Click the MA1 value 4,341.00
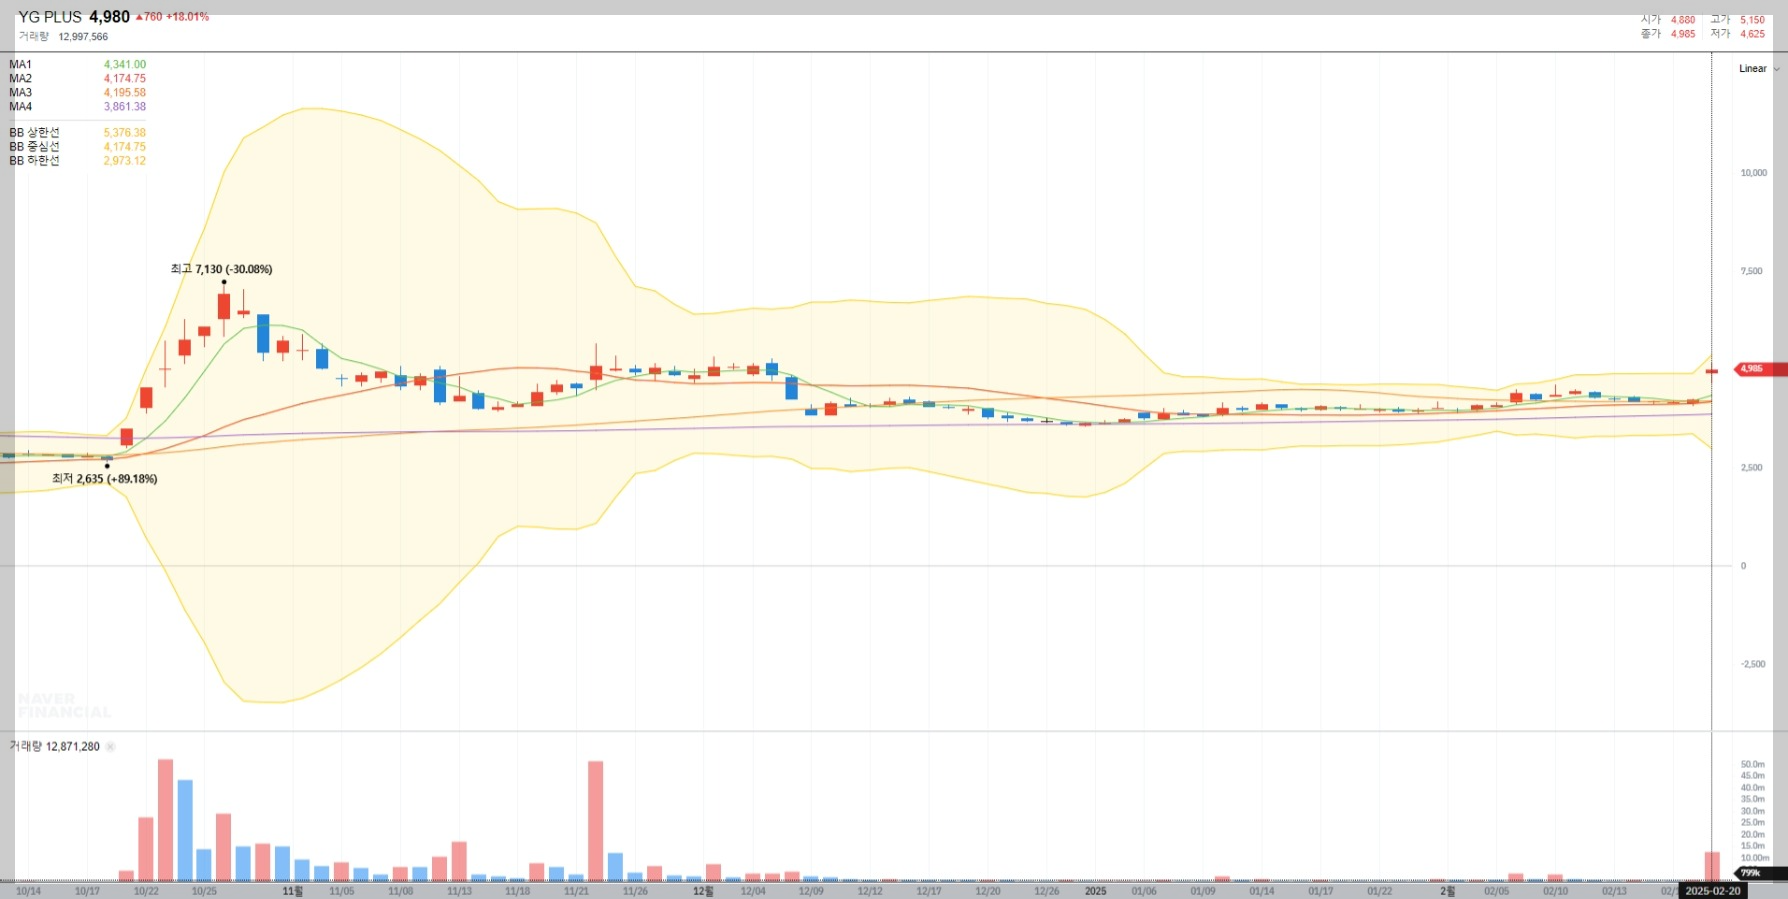 (x=125, y=65)
